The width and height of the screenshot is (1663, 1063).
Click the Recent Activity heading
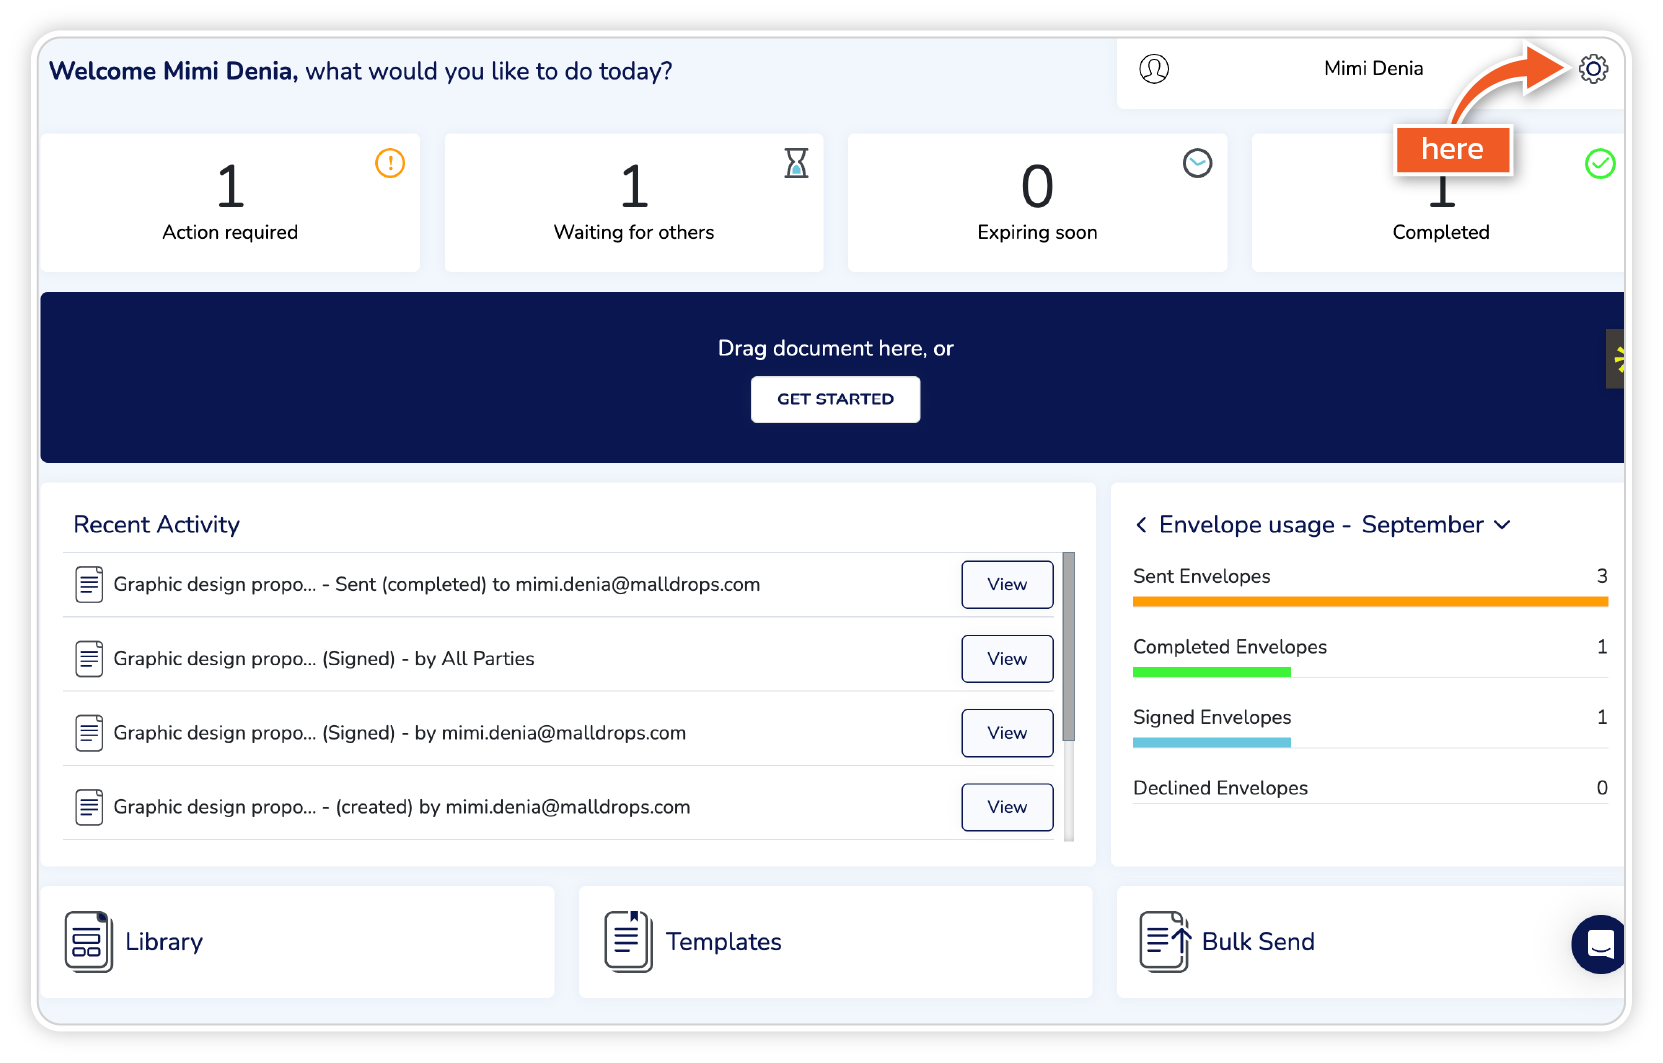click(157, 525)
